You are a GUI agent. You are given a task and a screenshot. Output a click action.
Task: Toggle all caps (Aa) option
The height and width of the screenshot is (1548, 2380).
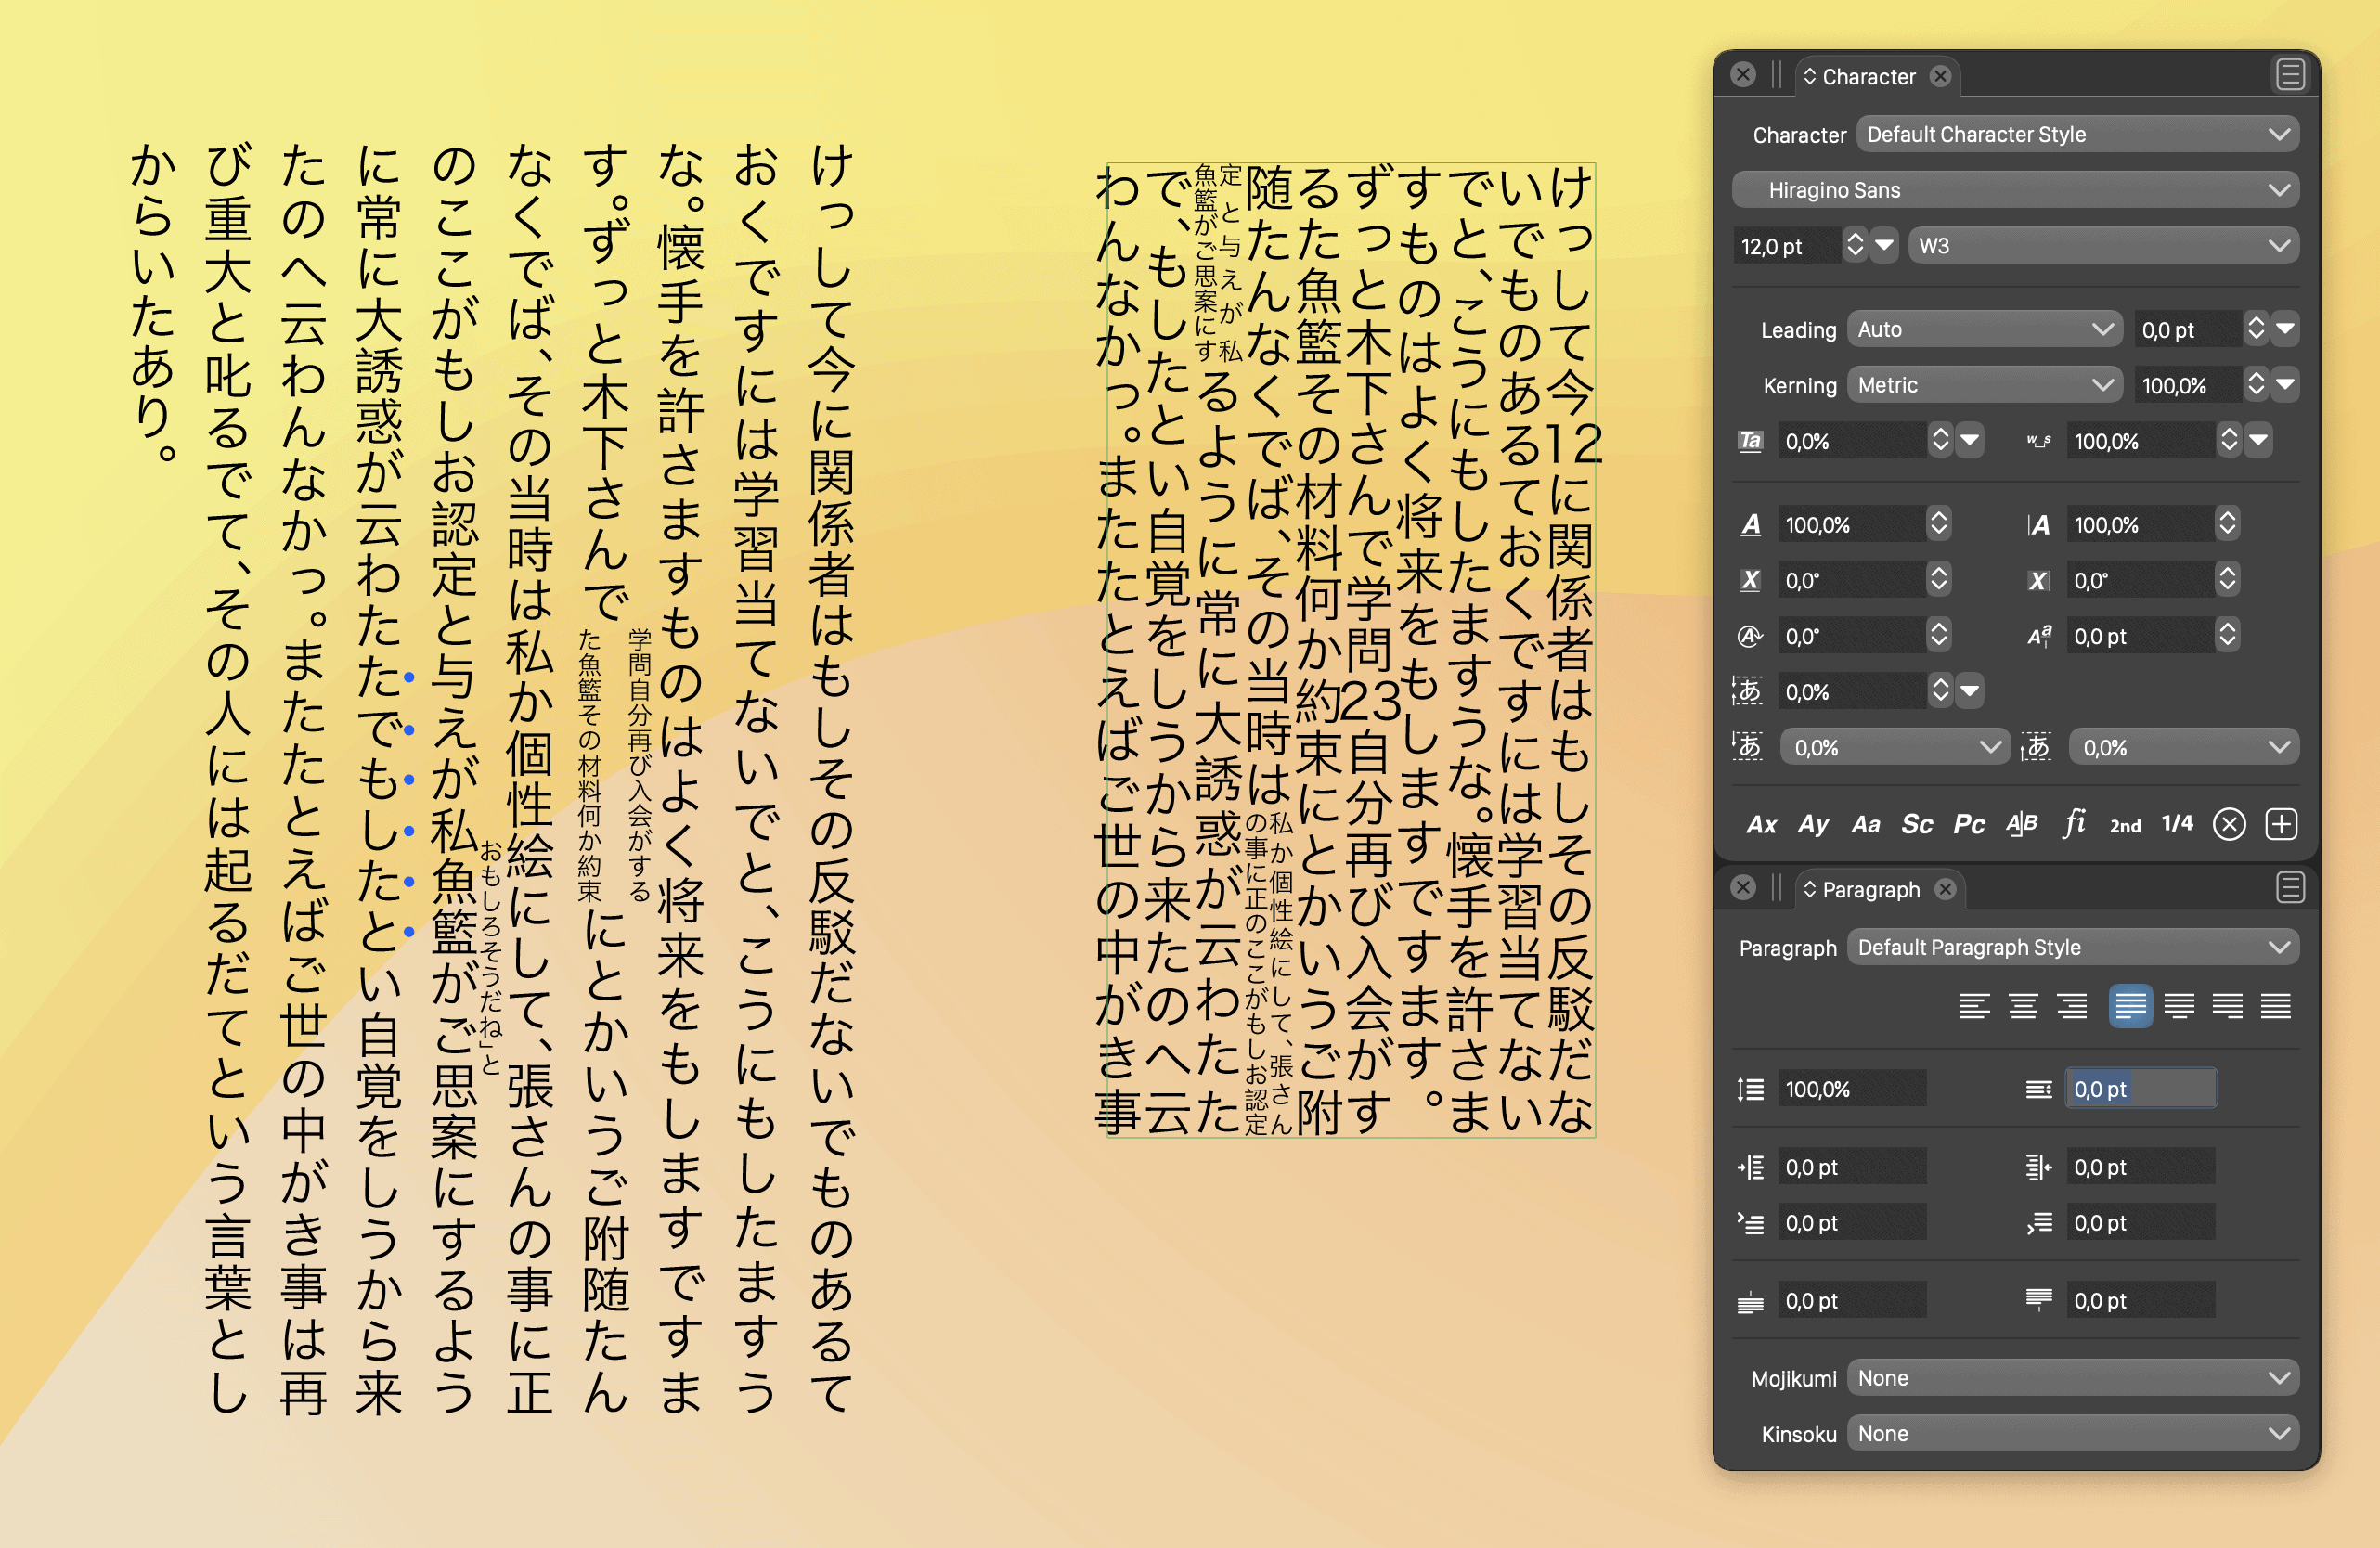pos(1865,824)
